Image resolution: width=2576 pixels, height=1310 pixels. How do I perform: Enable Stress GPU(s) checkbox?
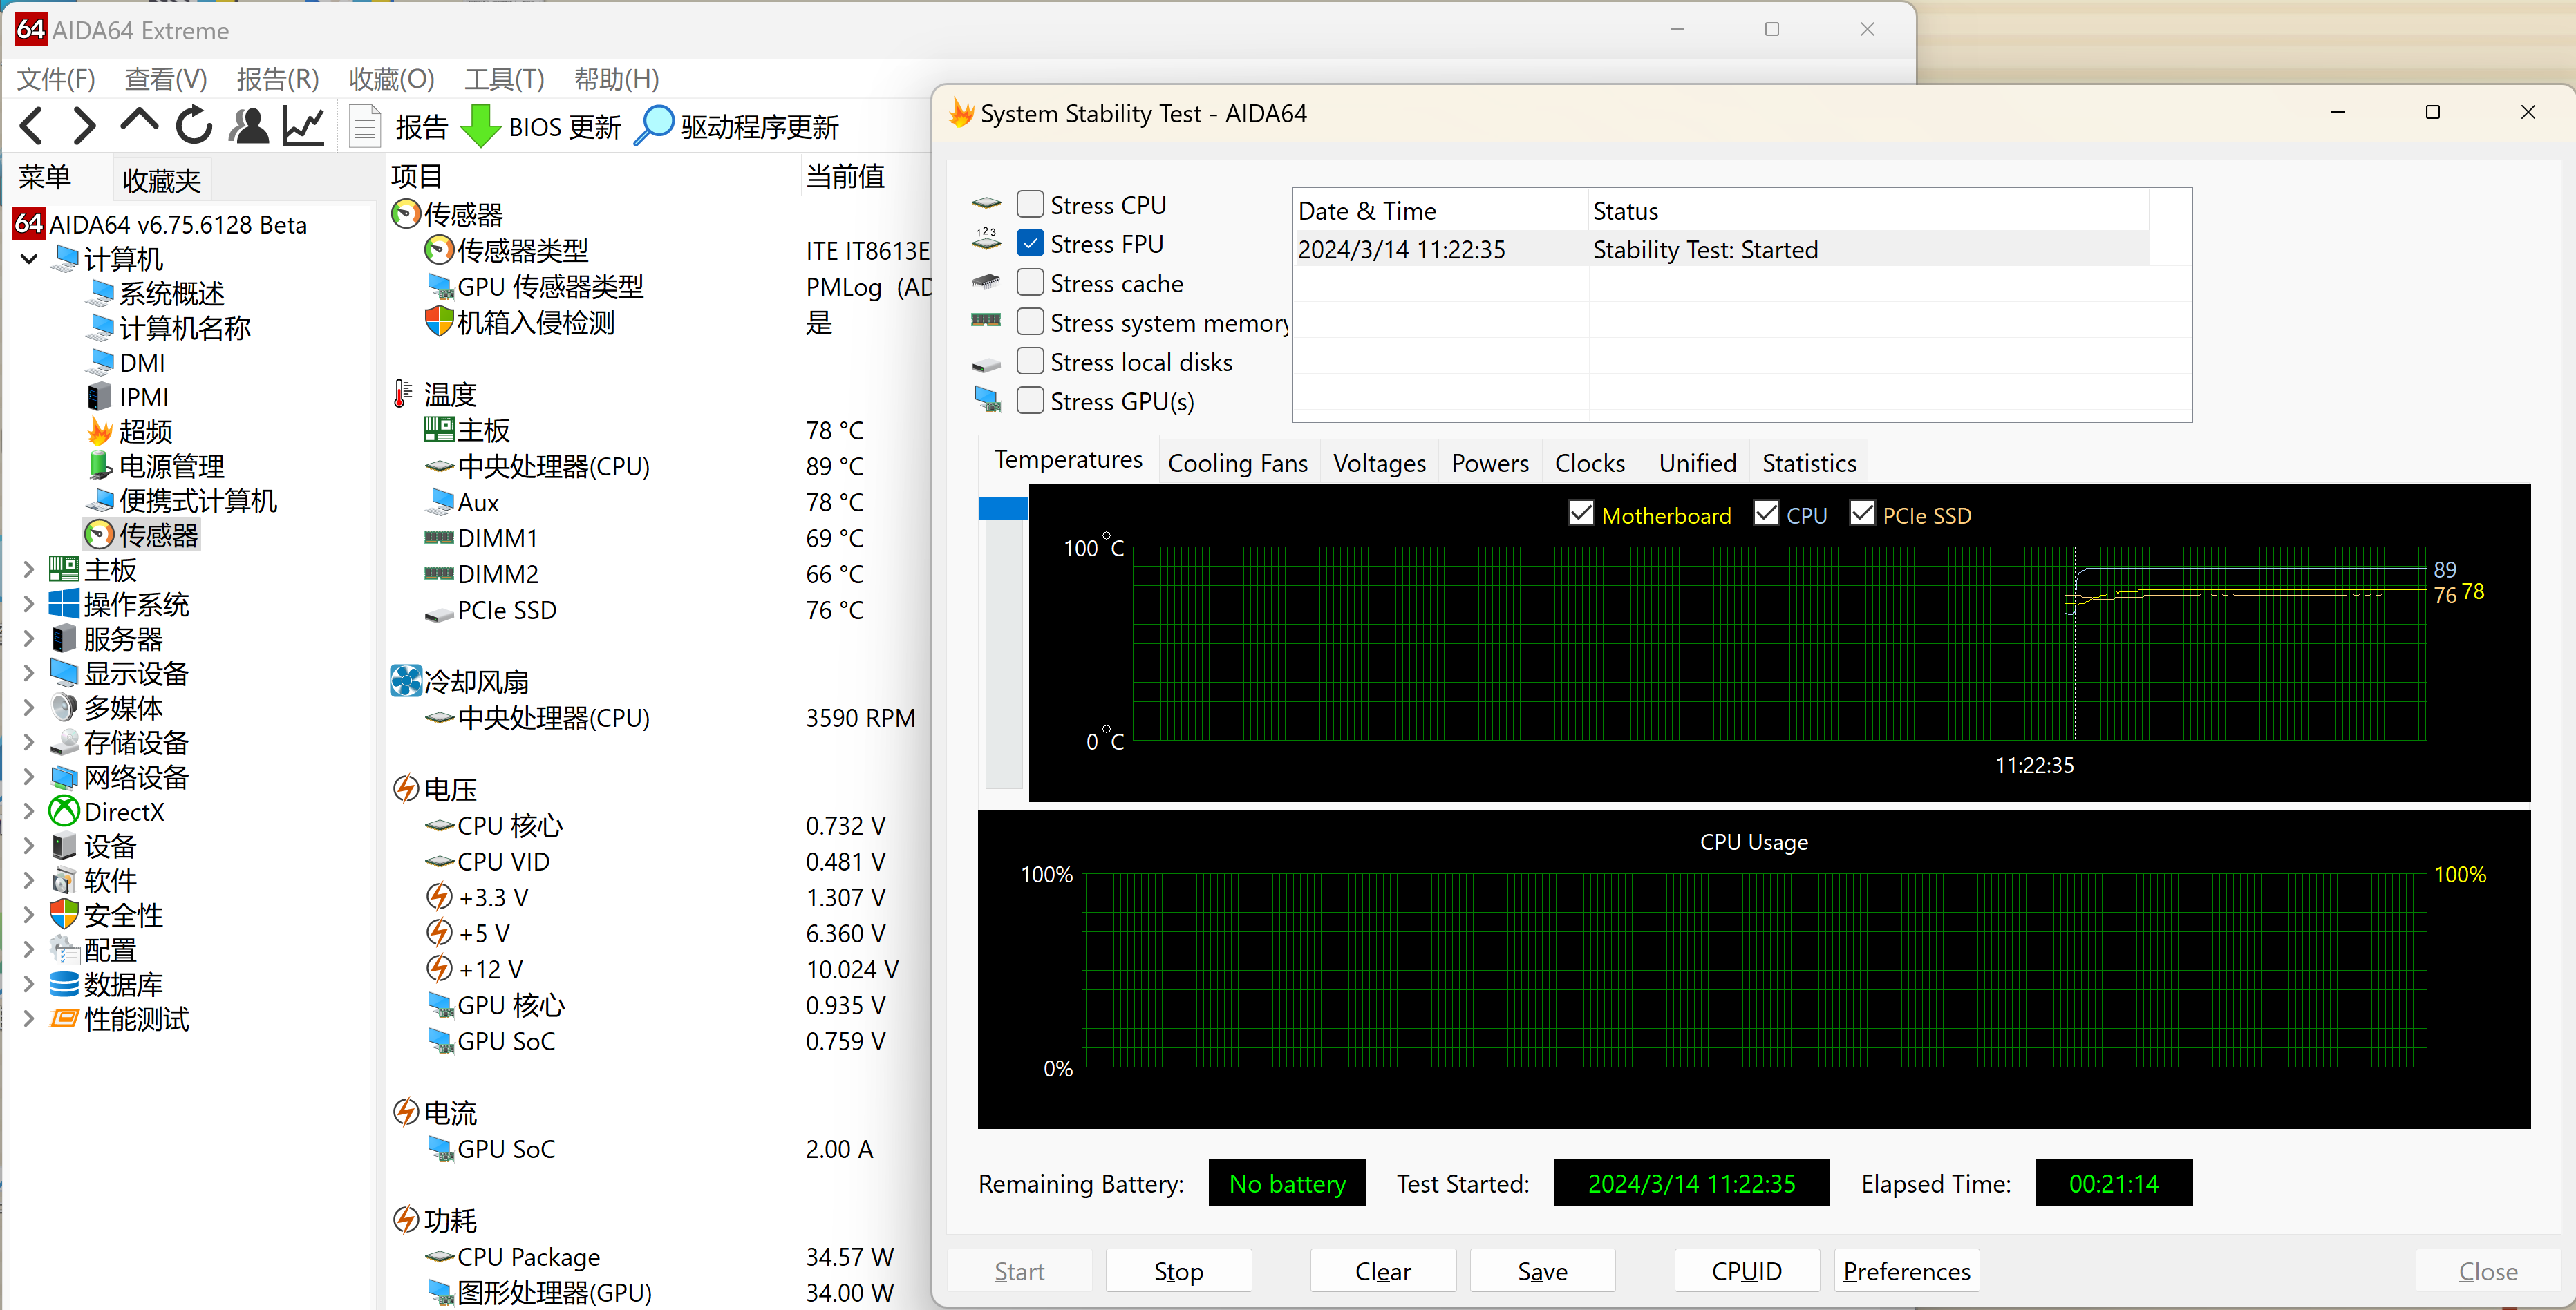(1031, 399)
